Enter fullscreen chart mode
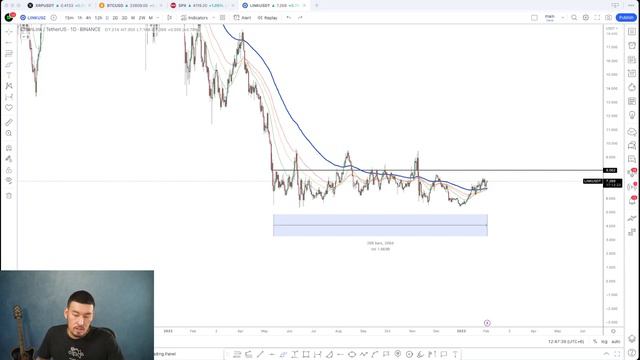Viewport: 640px width, 360px height. (x=597, y=18)
